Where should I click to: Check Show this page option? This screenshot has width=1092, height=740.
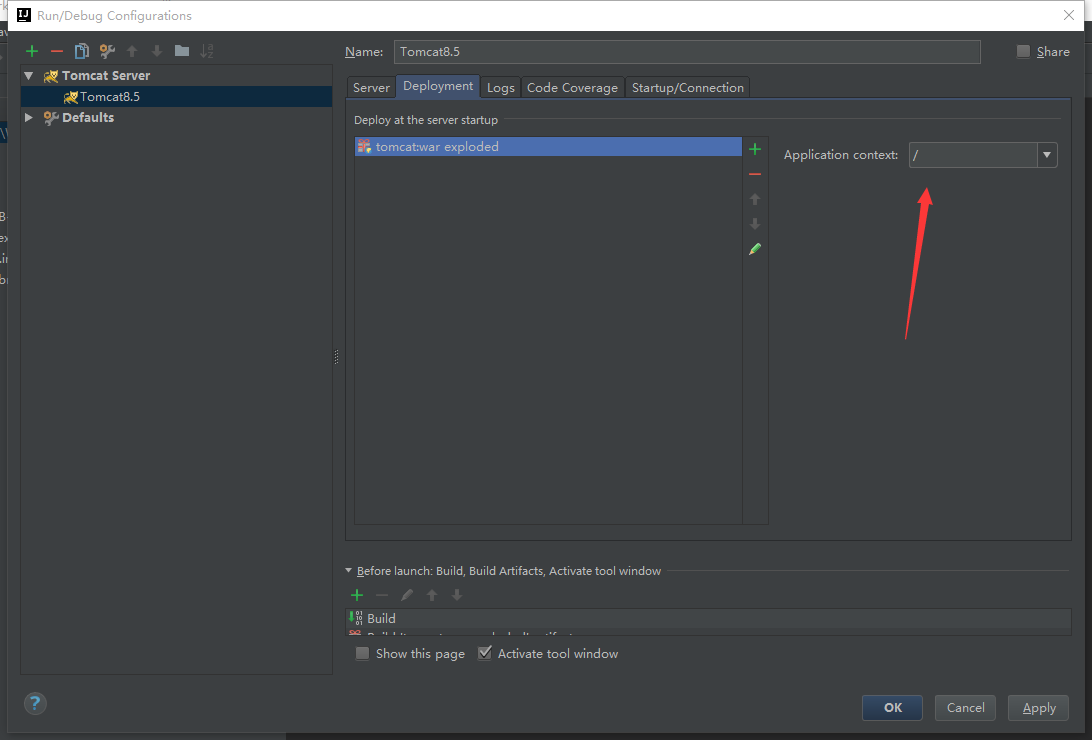click(x=362, y=654)
